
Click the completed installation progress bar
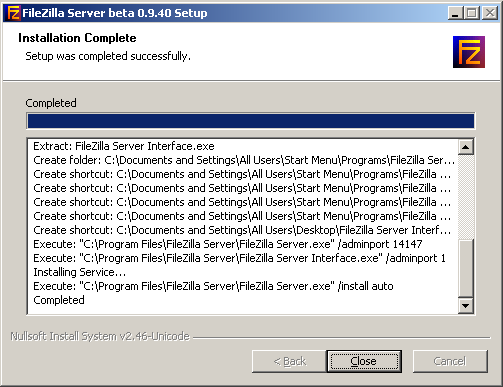click(251, 121)
